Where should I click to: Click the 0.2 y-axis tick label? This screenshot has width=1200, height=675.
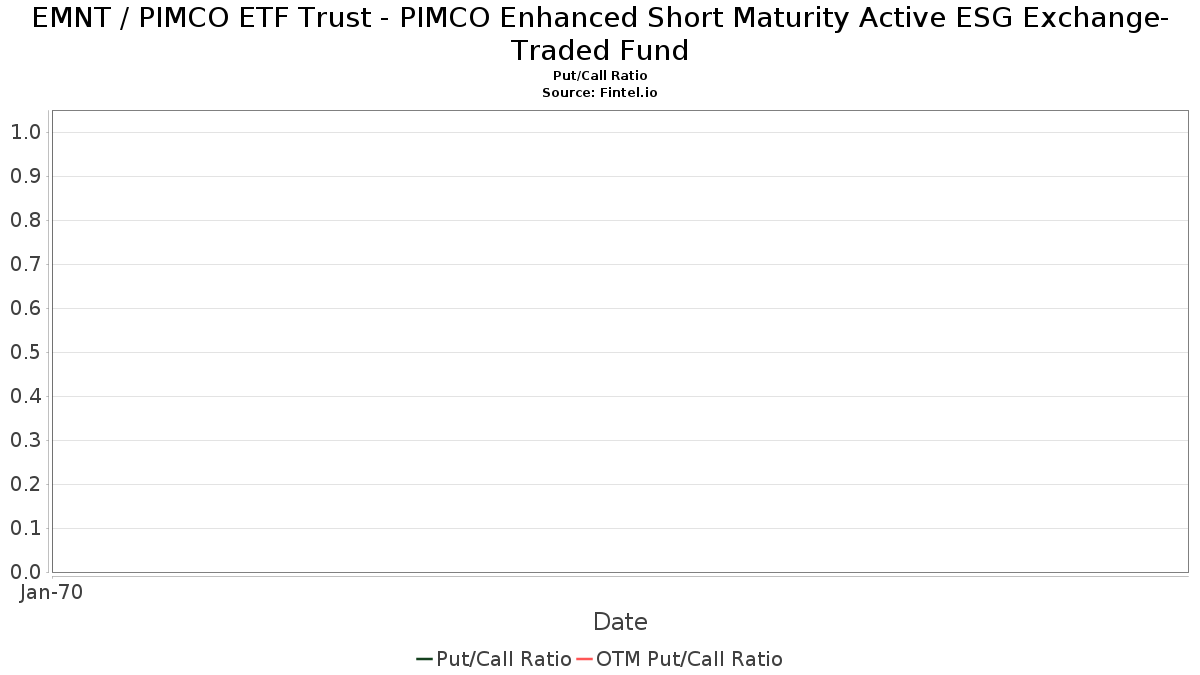tap(25, 484)
